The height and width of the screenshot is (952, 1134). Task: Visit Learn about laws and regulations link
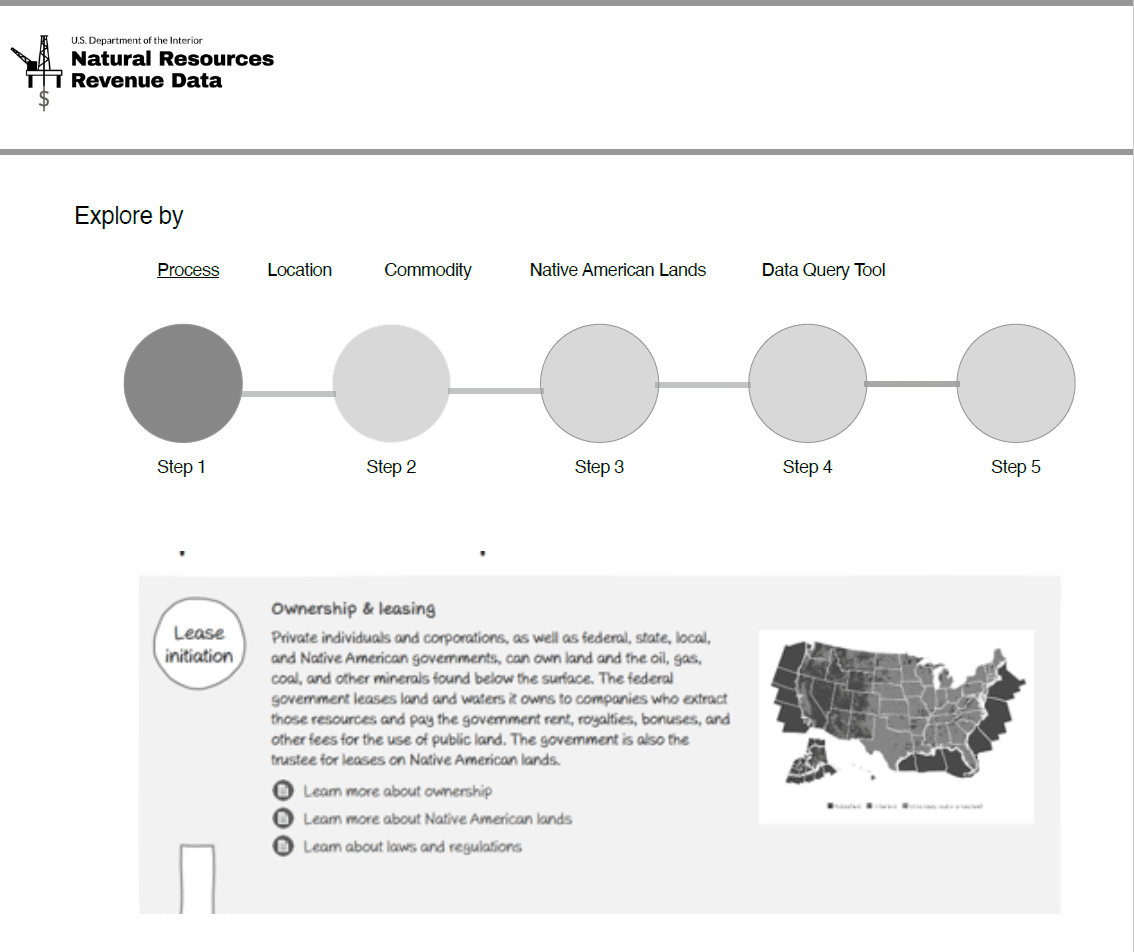pyautogui.click(x=412, y=847)
